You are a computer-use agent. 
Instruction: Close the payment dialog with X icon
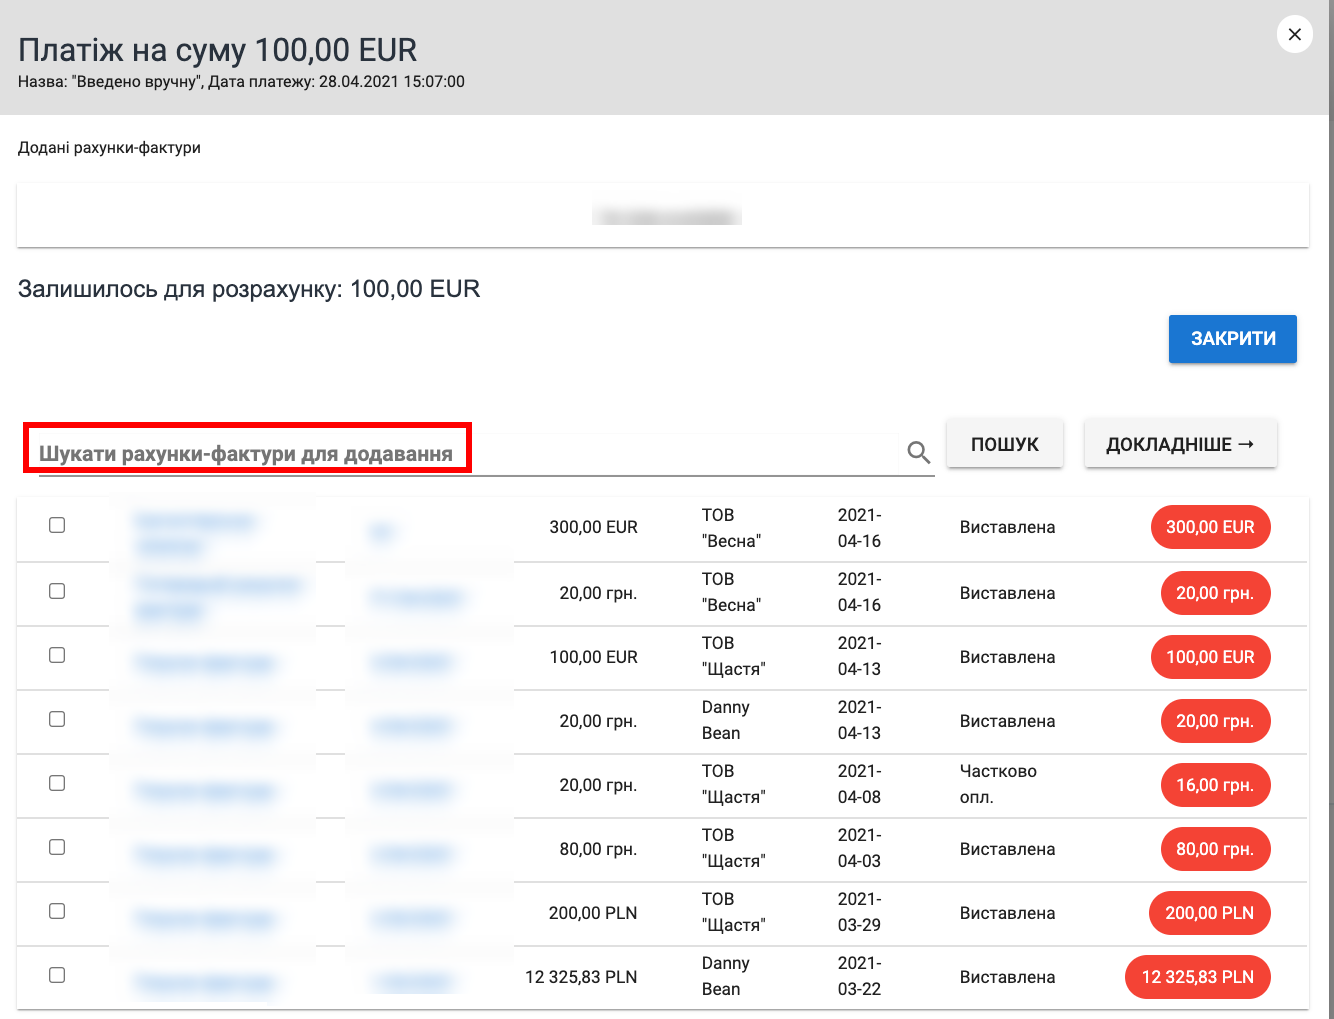coord(1294,35)
